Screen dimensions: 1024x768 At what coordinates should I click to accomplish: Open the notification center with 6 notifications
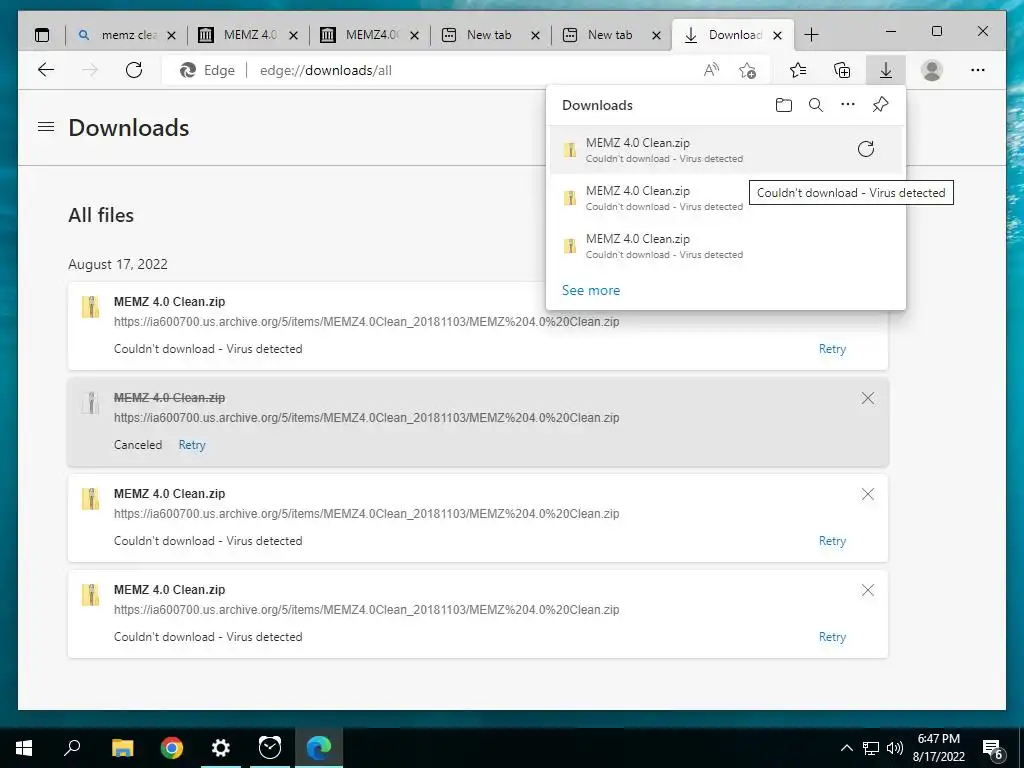point(993,749)
